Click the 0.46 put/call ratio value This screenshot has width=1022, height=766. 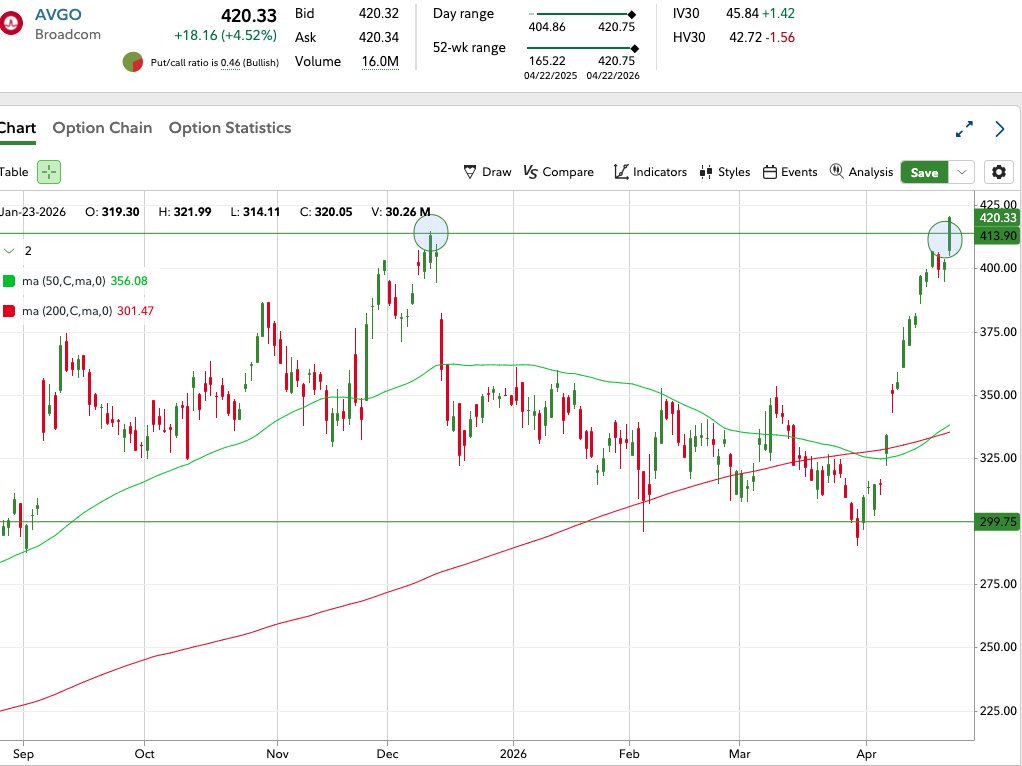(x=231, y=63)
